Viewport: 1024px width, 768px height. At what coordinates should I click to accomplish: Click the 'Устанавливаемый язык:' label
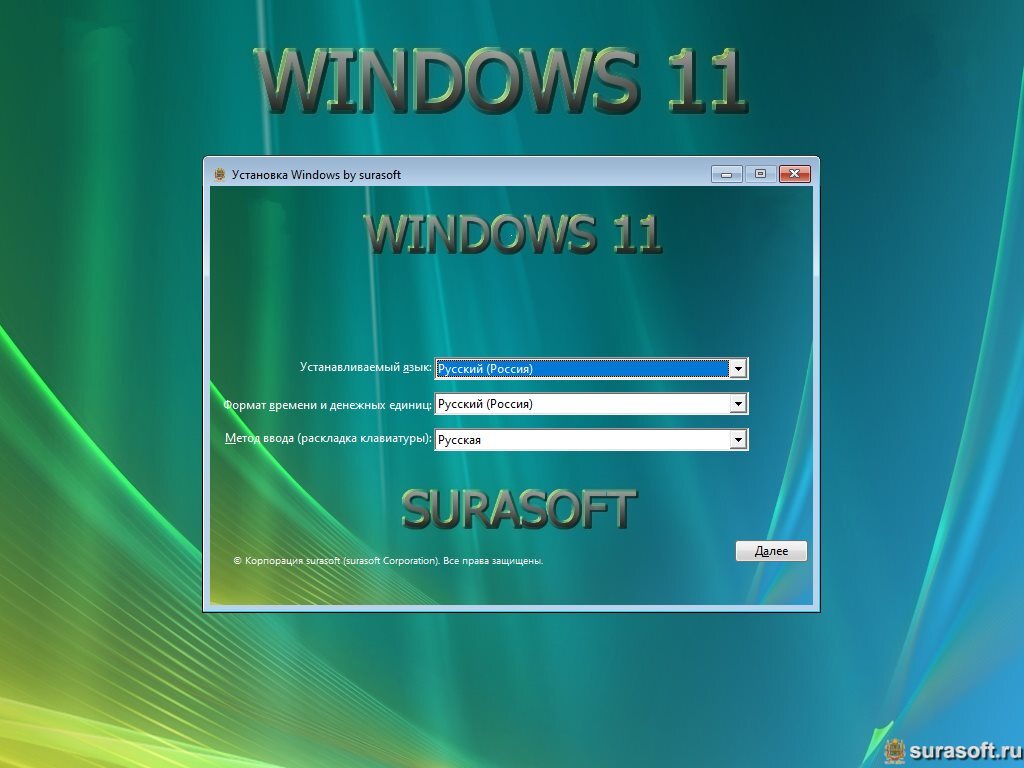[366, 367]
